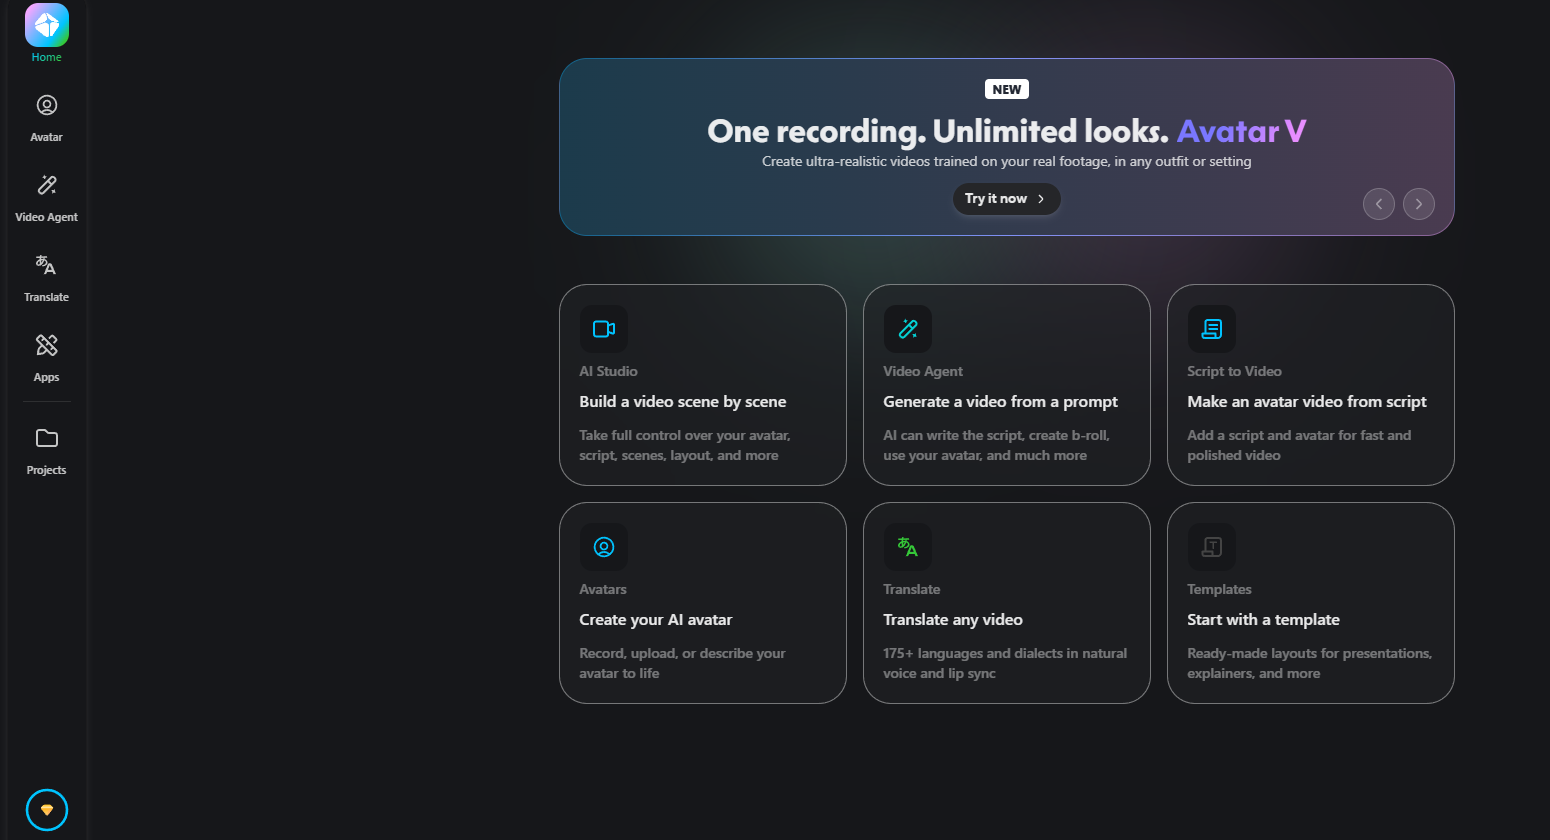The image size is (1550, 840).
Task: Click the 'Script to Video' card label
Action: pos(1234,371)
